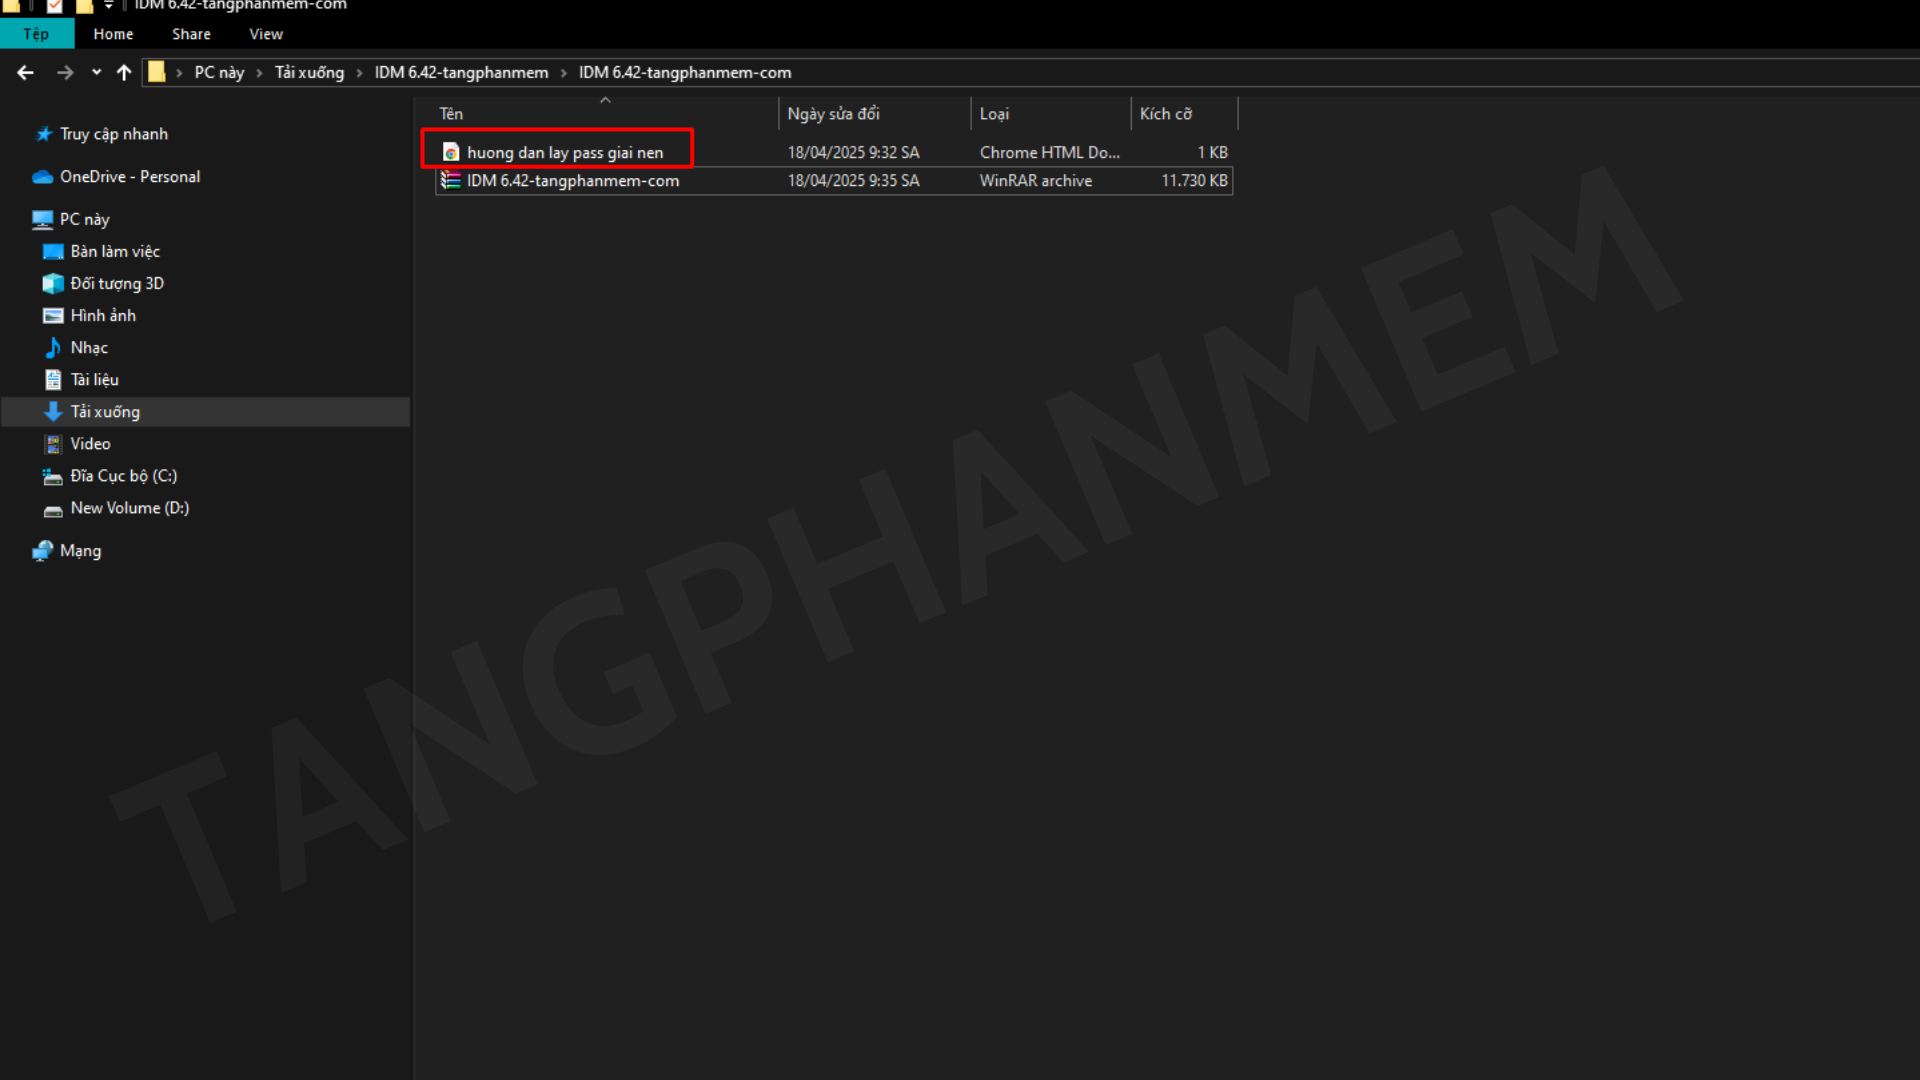Open the View ribbon tab
1920x1080 pixels.
coord(266,34)
